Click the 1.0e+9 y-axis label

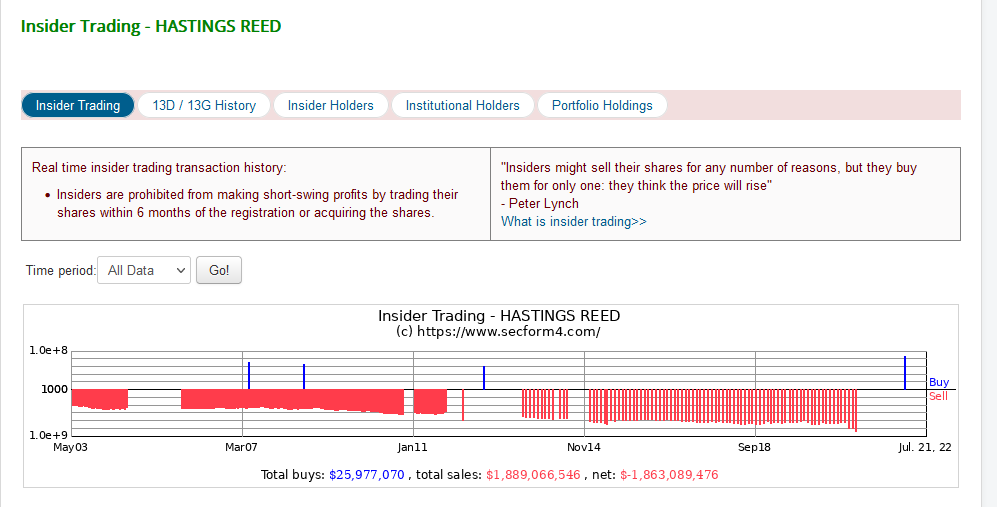pos(48,435)
